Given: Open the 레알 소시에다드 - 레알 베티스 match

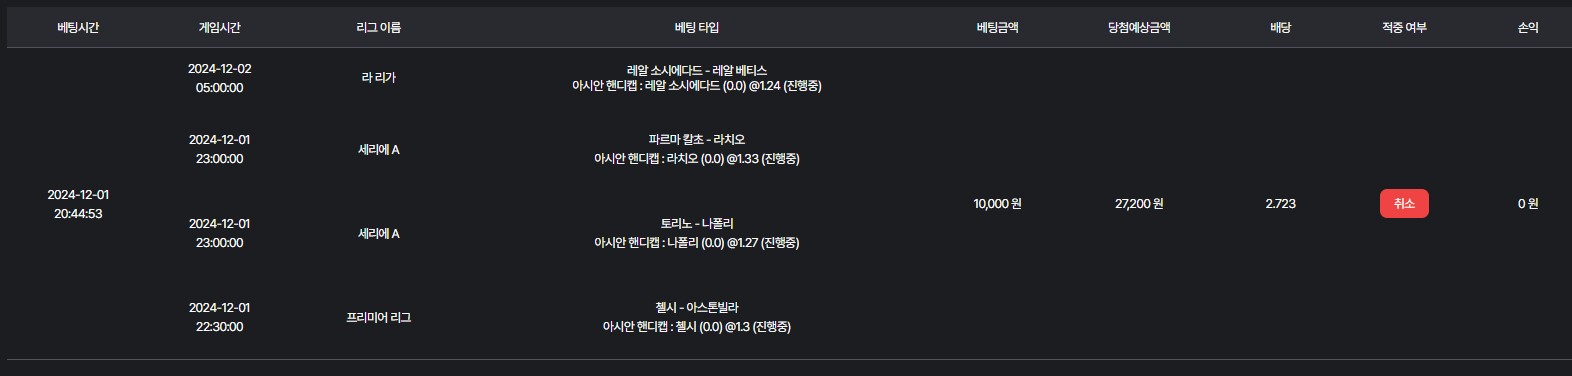Looking at the screenshot, I should point(697,70).
